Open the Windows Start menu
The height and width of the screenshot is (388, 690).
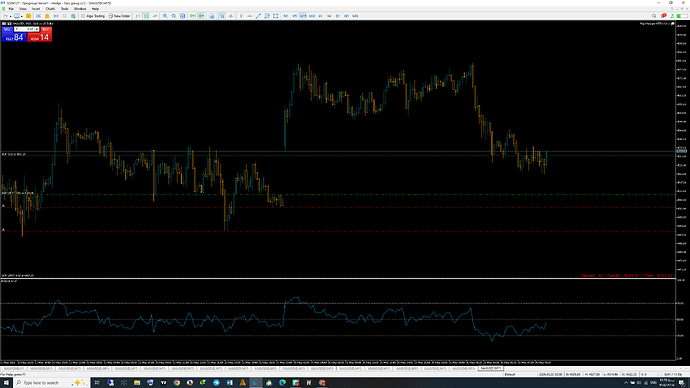pyautogui.click(x=6, y=383)
